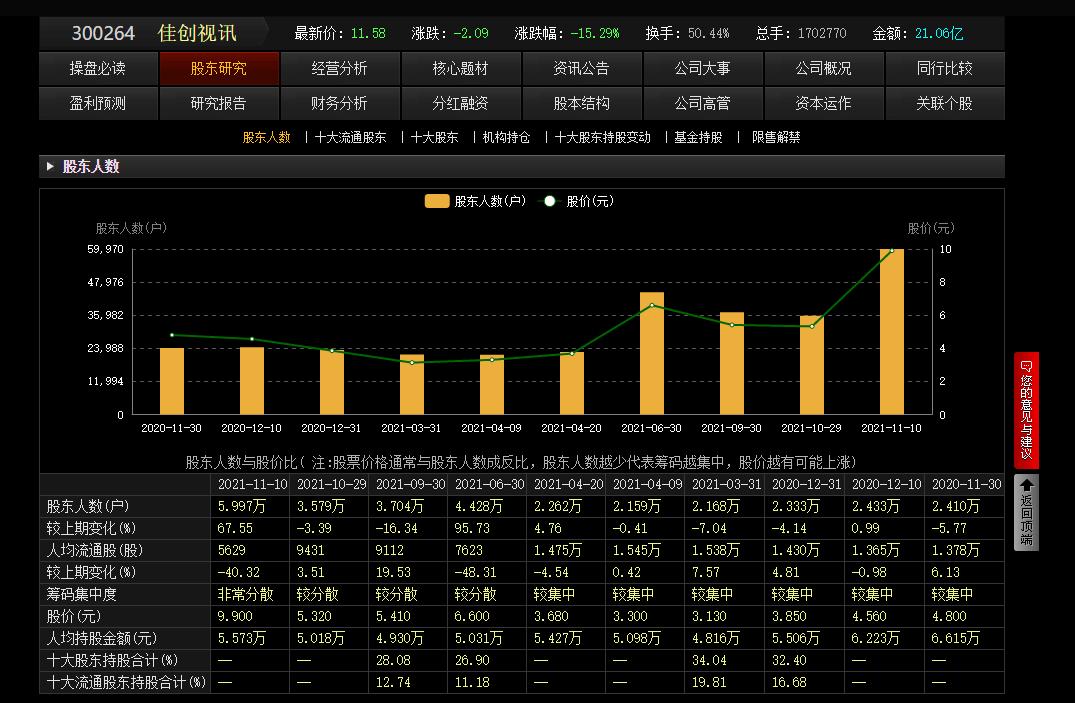Switch to the 同行比较 section

(x=944, y=69)
